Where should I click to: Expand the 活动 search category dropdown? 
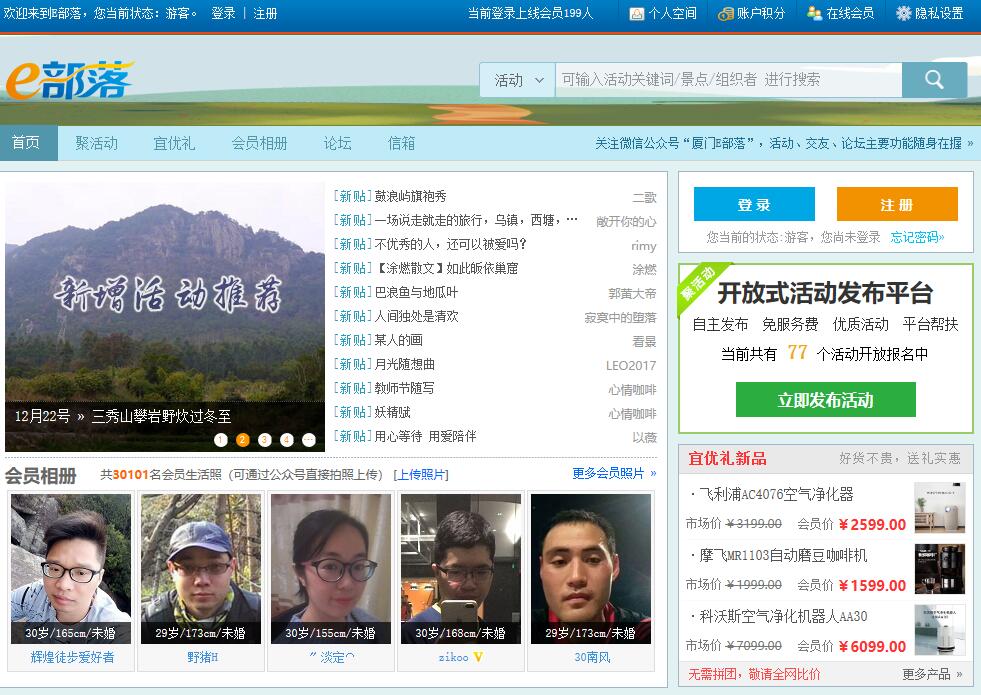[518, 80]
